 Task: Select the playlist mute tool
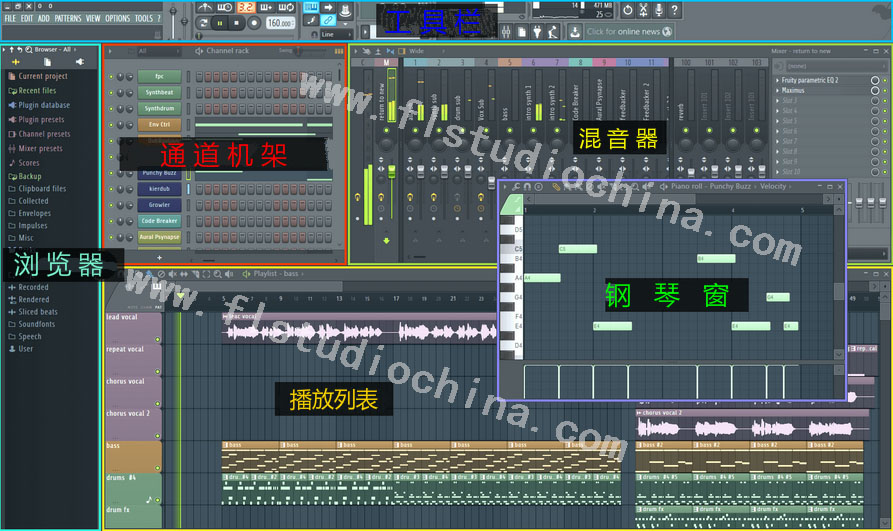pyautogui.click(x=172, y=274)
